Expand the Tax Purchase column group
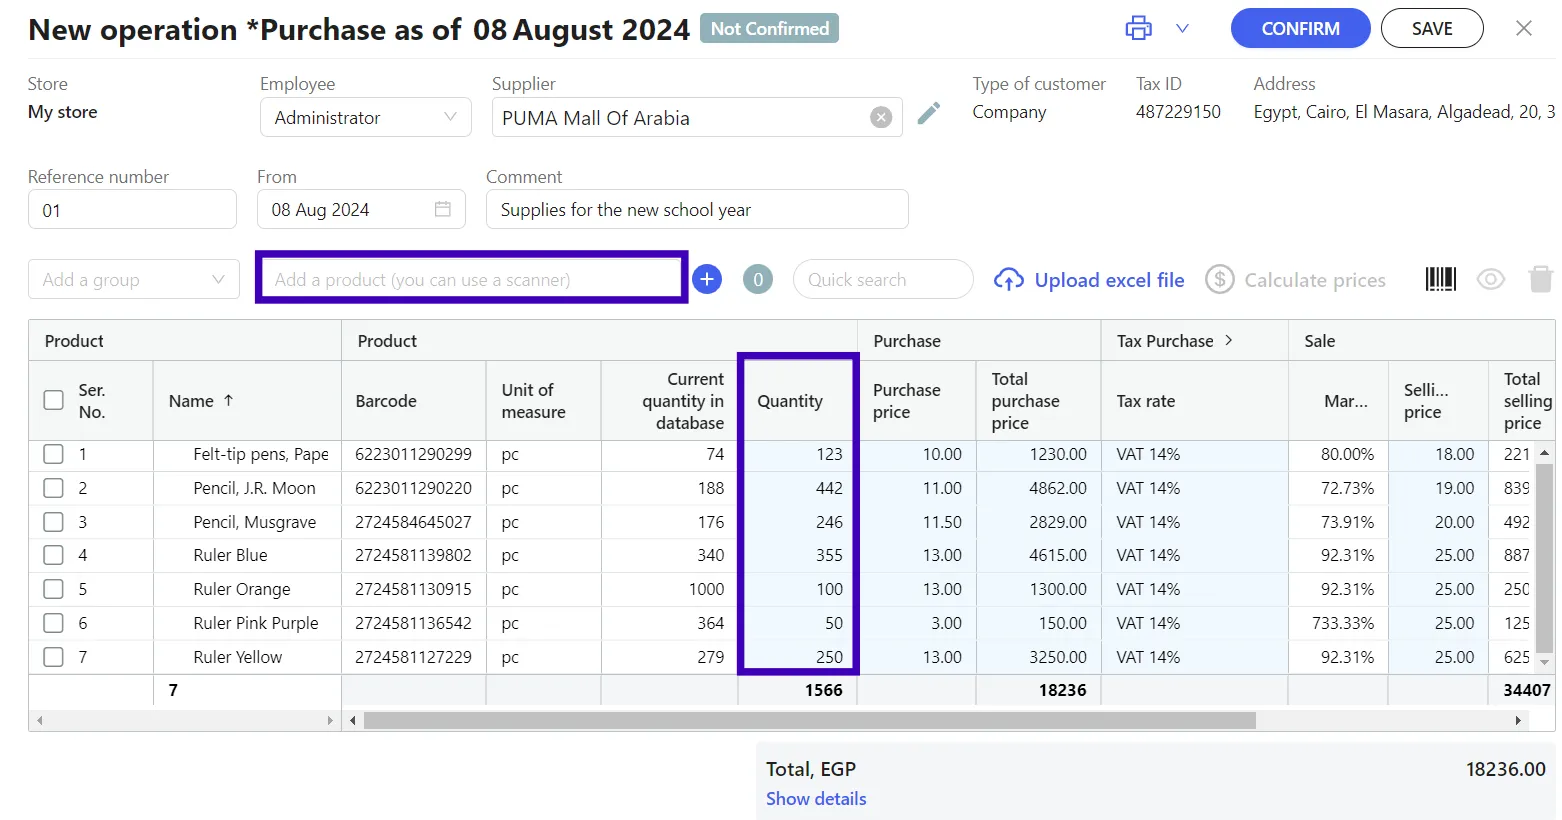The width and height of the screenshot is (1562, 820). [x=1229, y=340]
